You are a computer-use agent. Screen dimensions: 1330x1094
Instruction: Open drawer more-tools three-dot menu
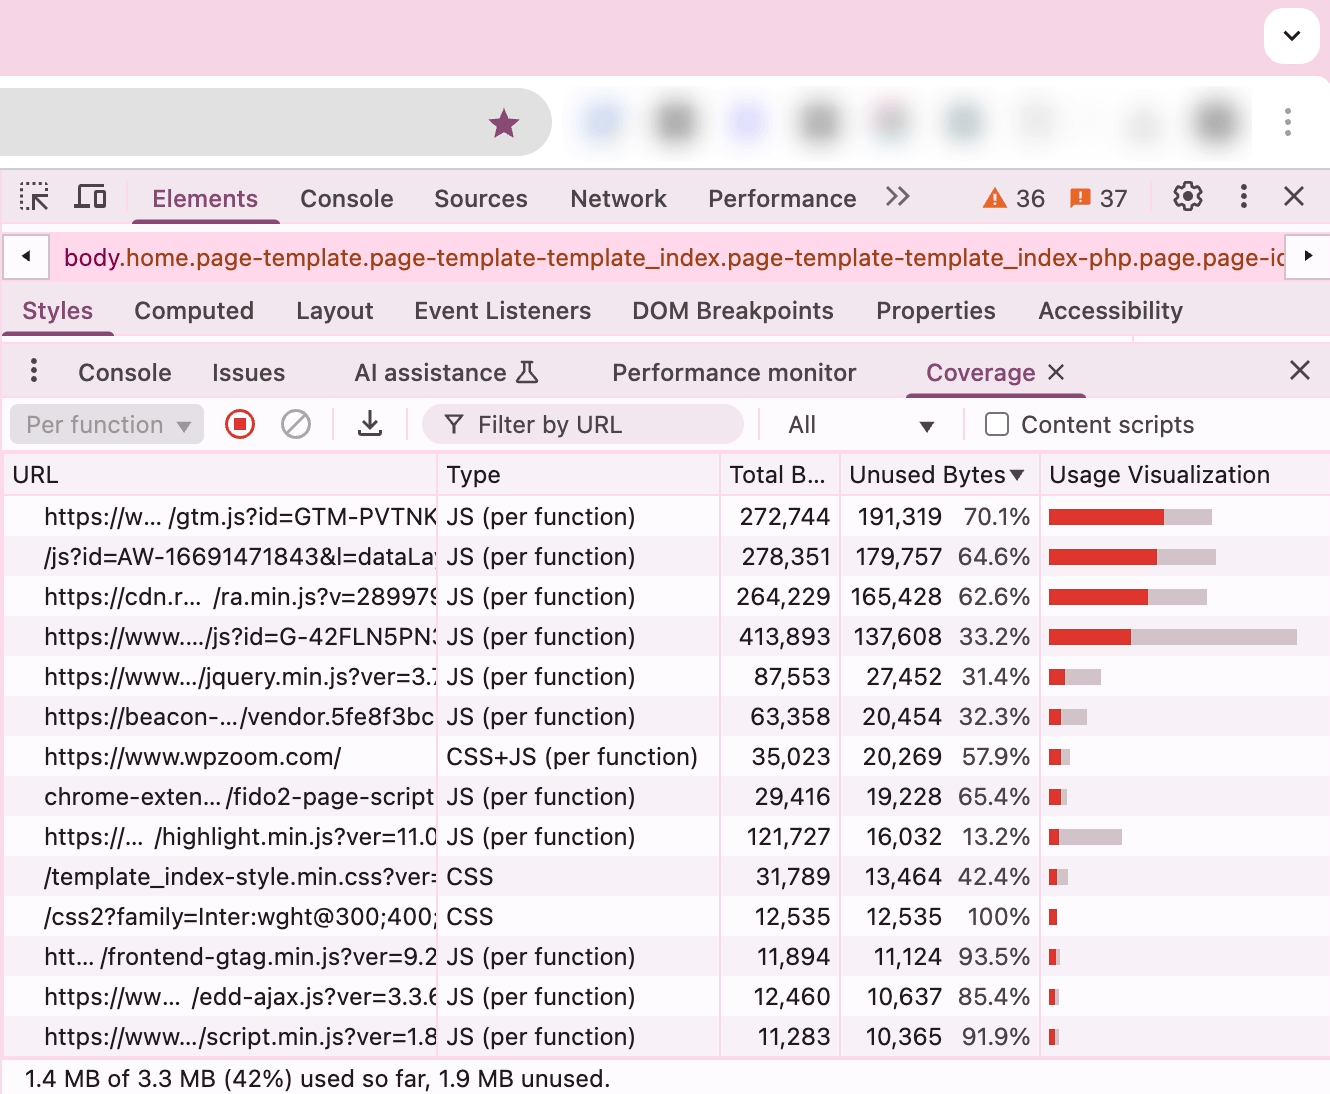(34, 371)
